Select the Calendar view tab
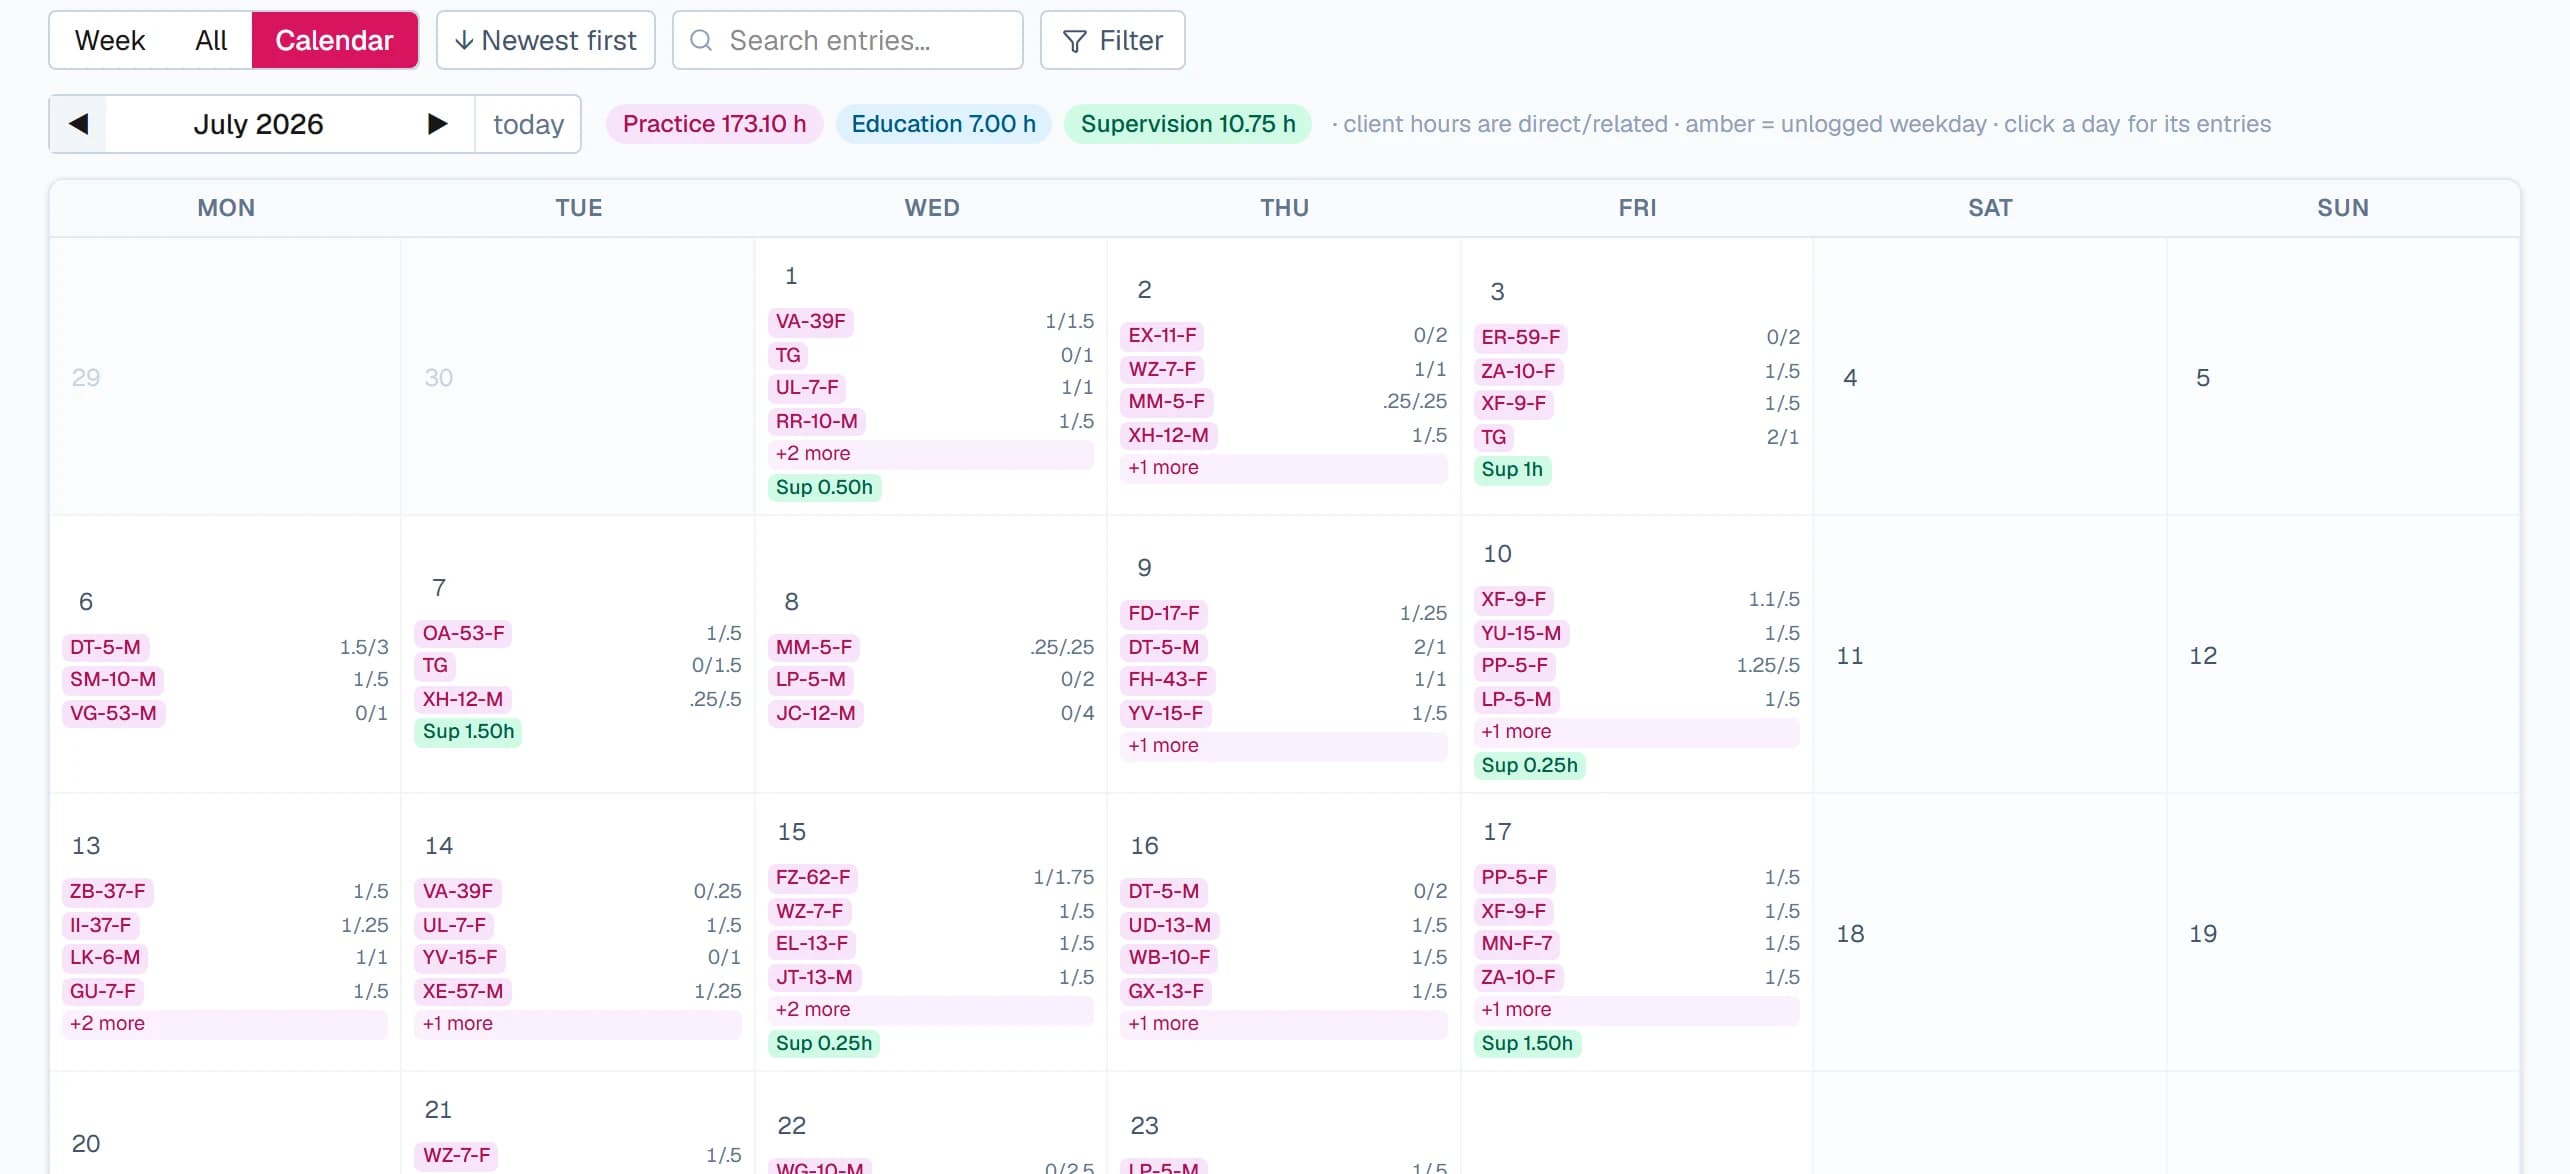 pos(334,40)
